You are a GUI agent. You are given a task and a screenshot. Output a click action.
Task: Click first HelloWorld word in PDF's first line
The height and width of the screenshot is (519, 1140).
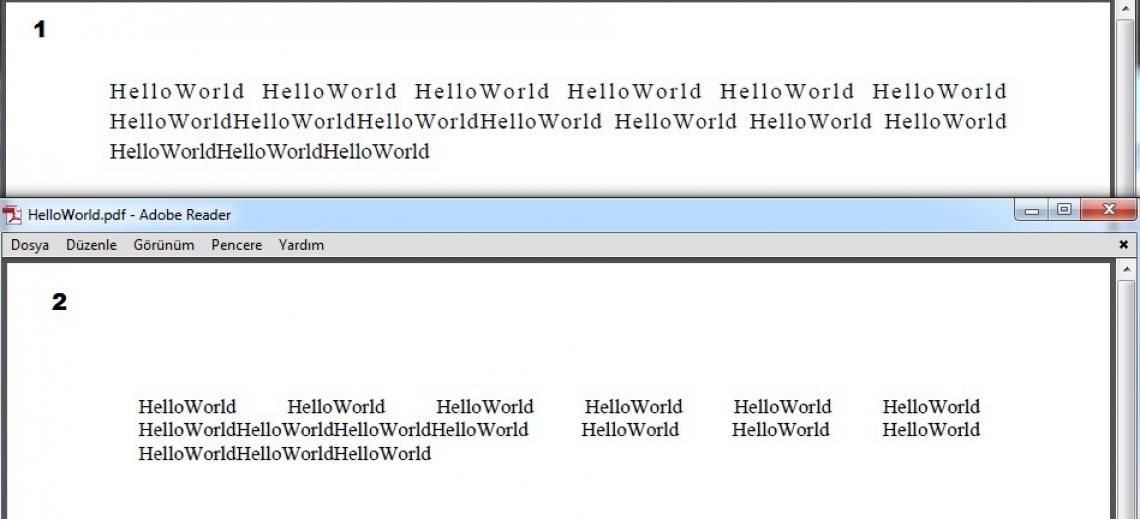187,407
